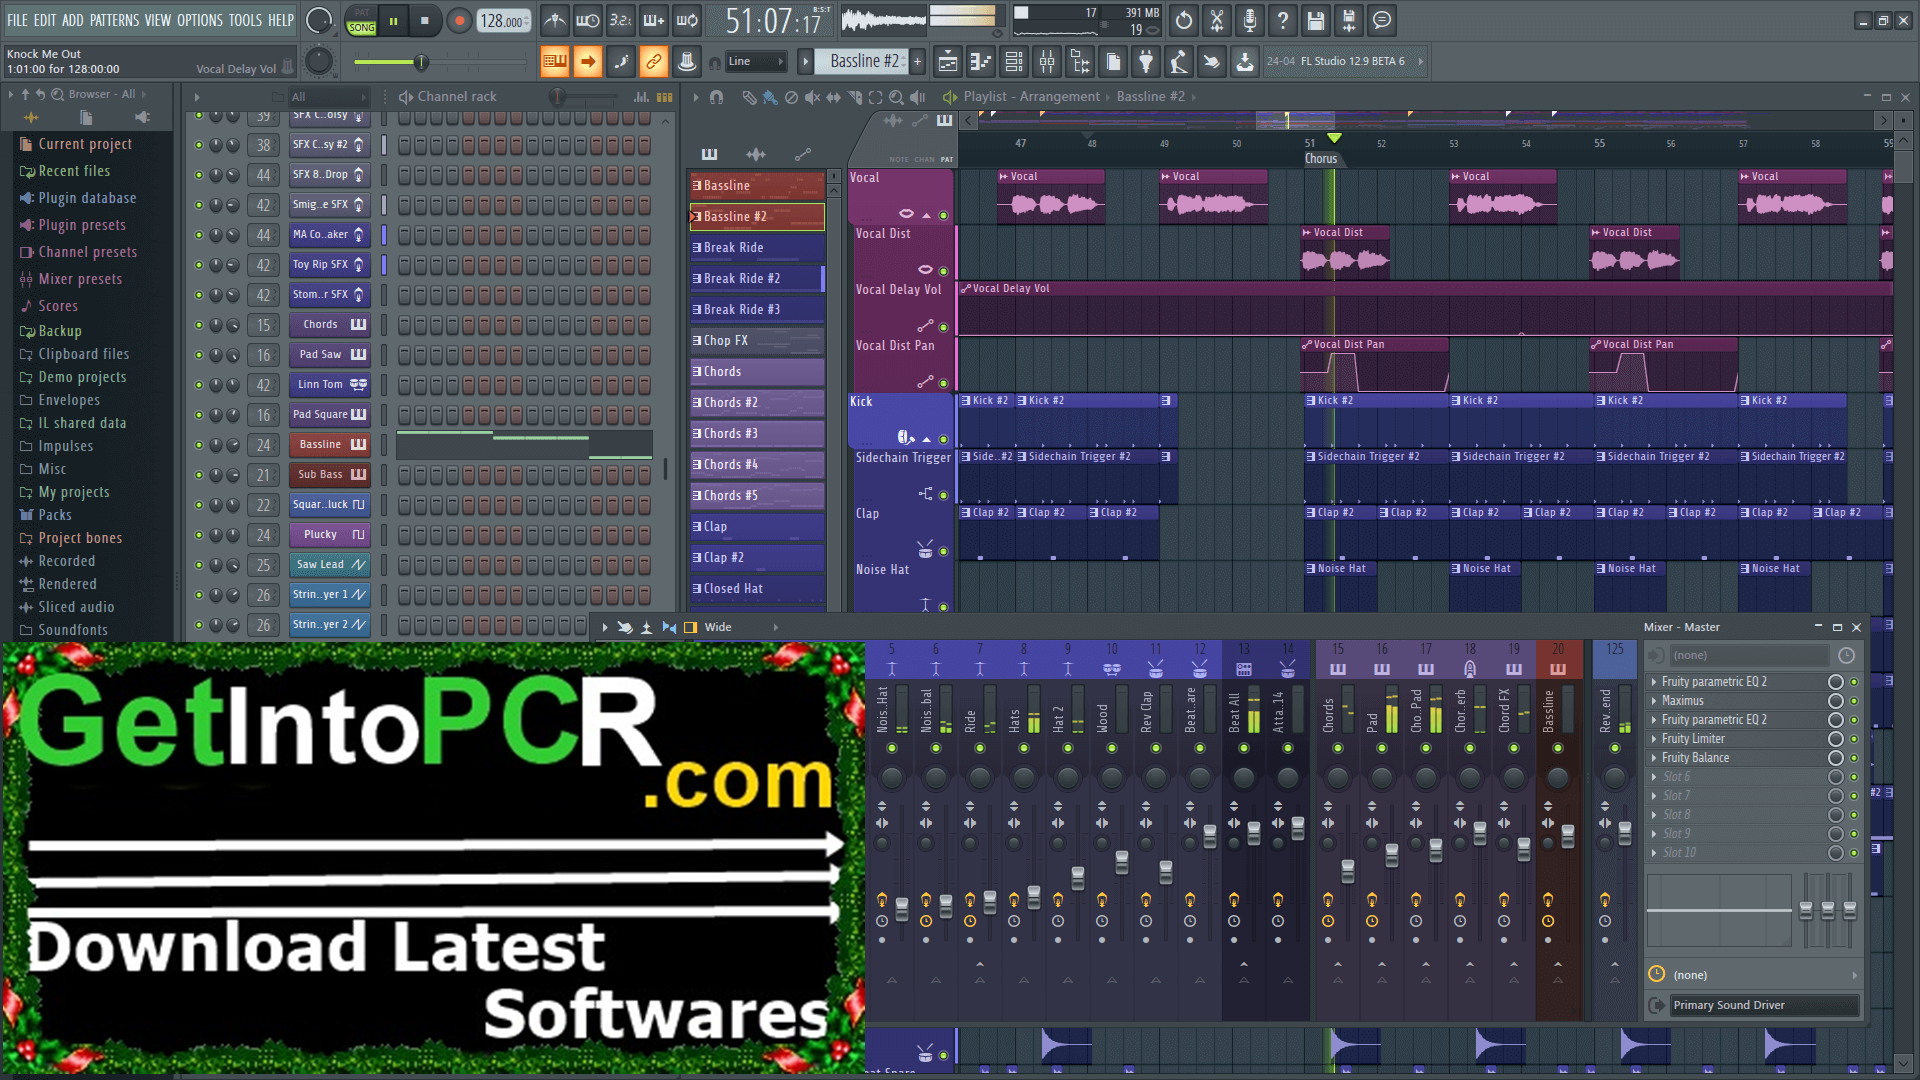
Task: Pause playback with the transport pause button
Action: [x=394, y=20]
